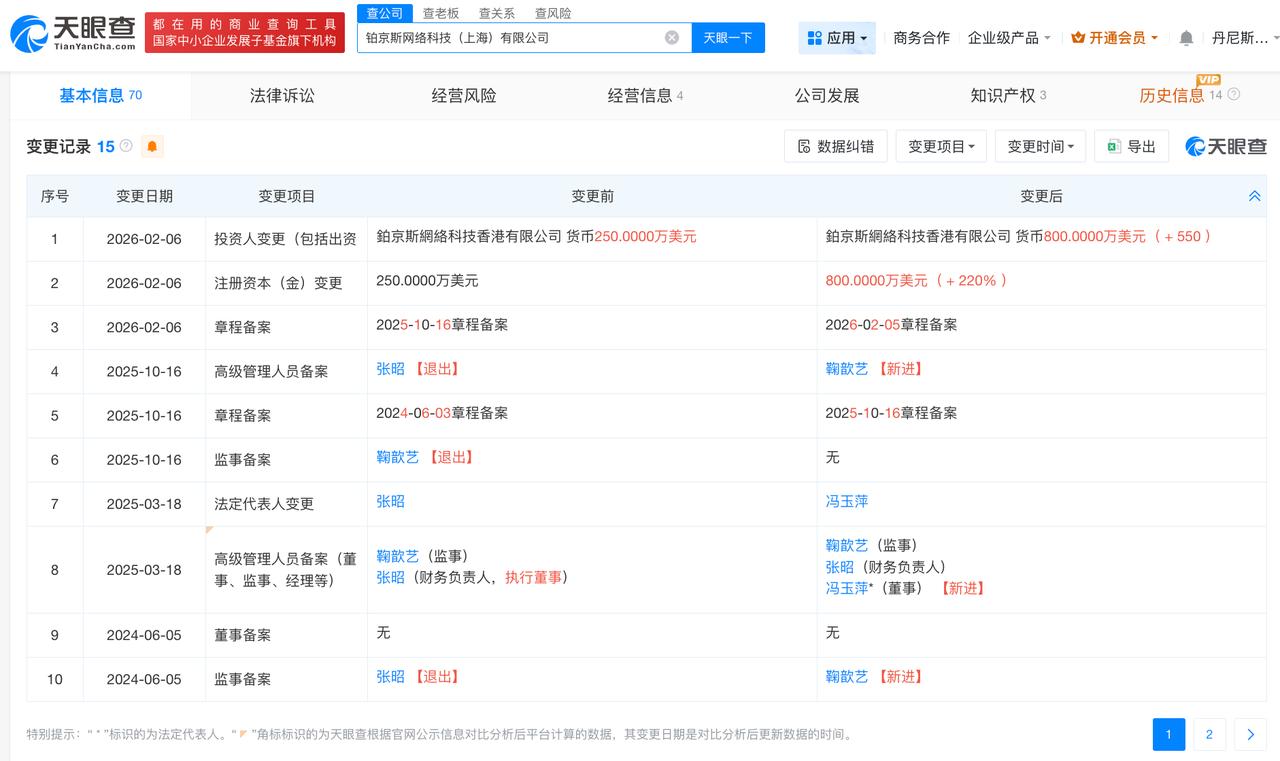Viewport: 1280px width, 761px height.
Task: Open the 公司发展 tab
Action: click(x=827, y=96)
